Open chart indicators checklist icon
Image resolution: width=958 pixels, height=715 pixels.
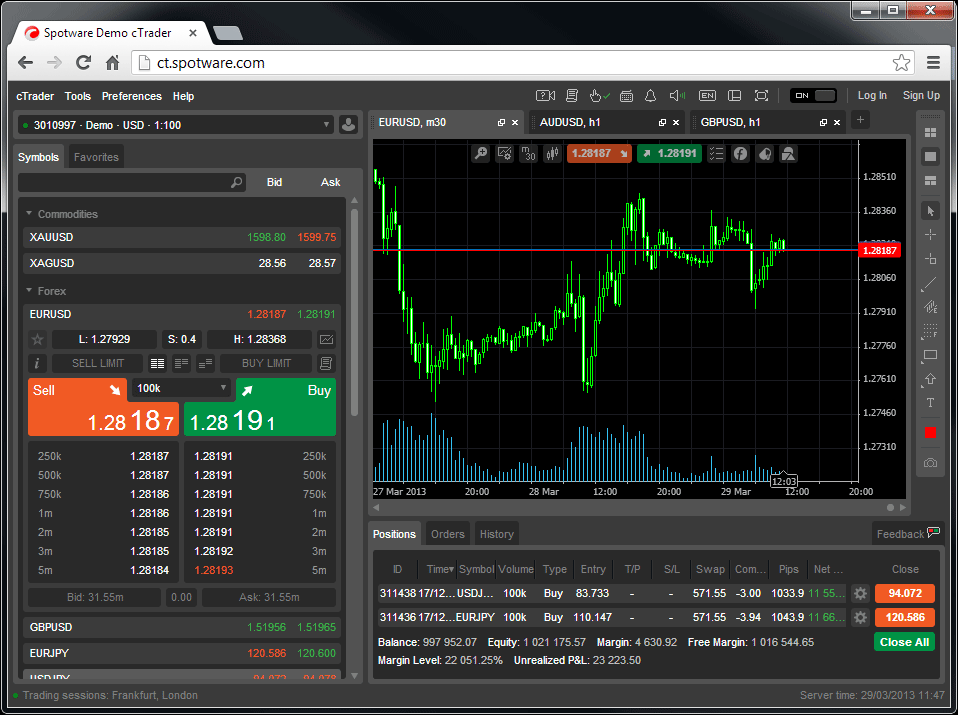pos(716,153)
